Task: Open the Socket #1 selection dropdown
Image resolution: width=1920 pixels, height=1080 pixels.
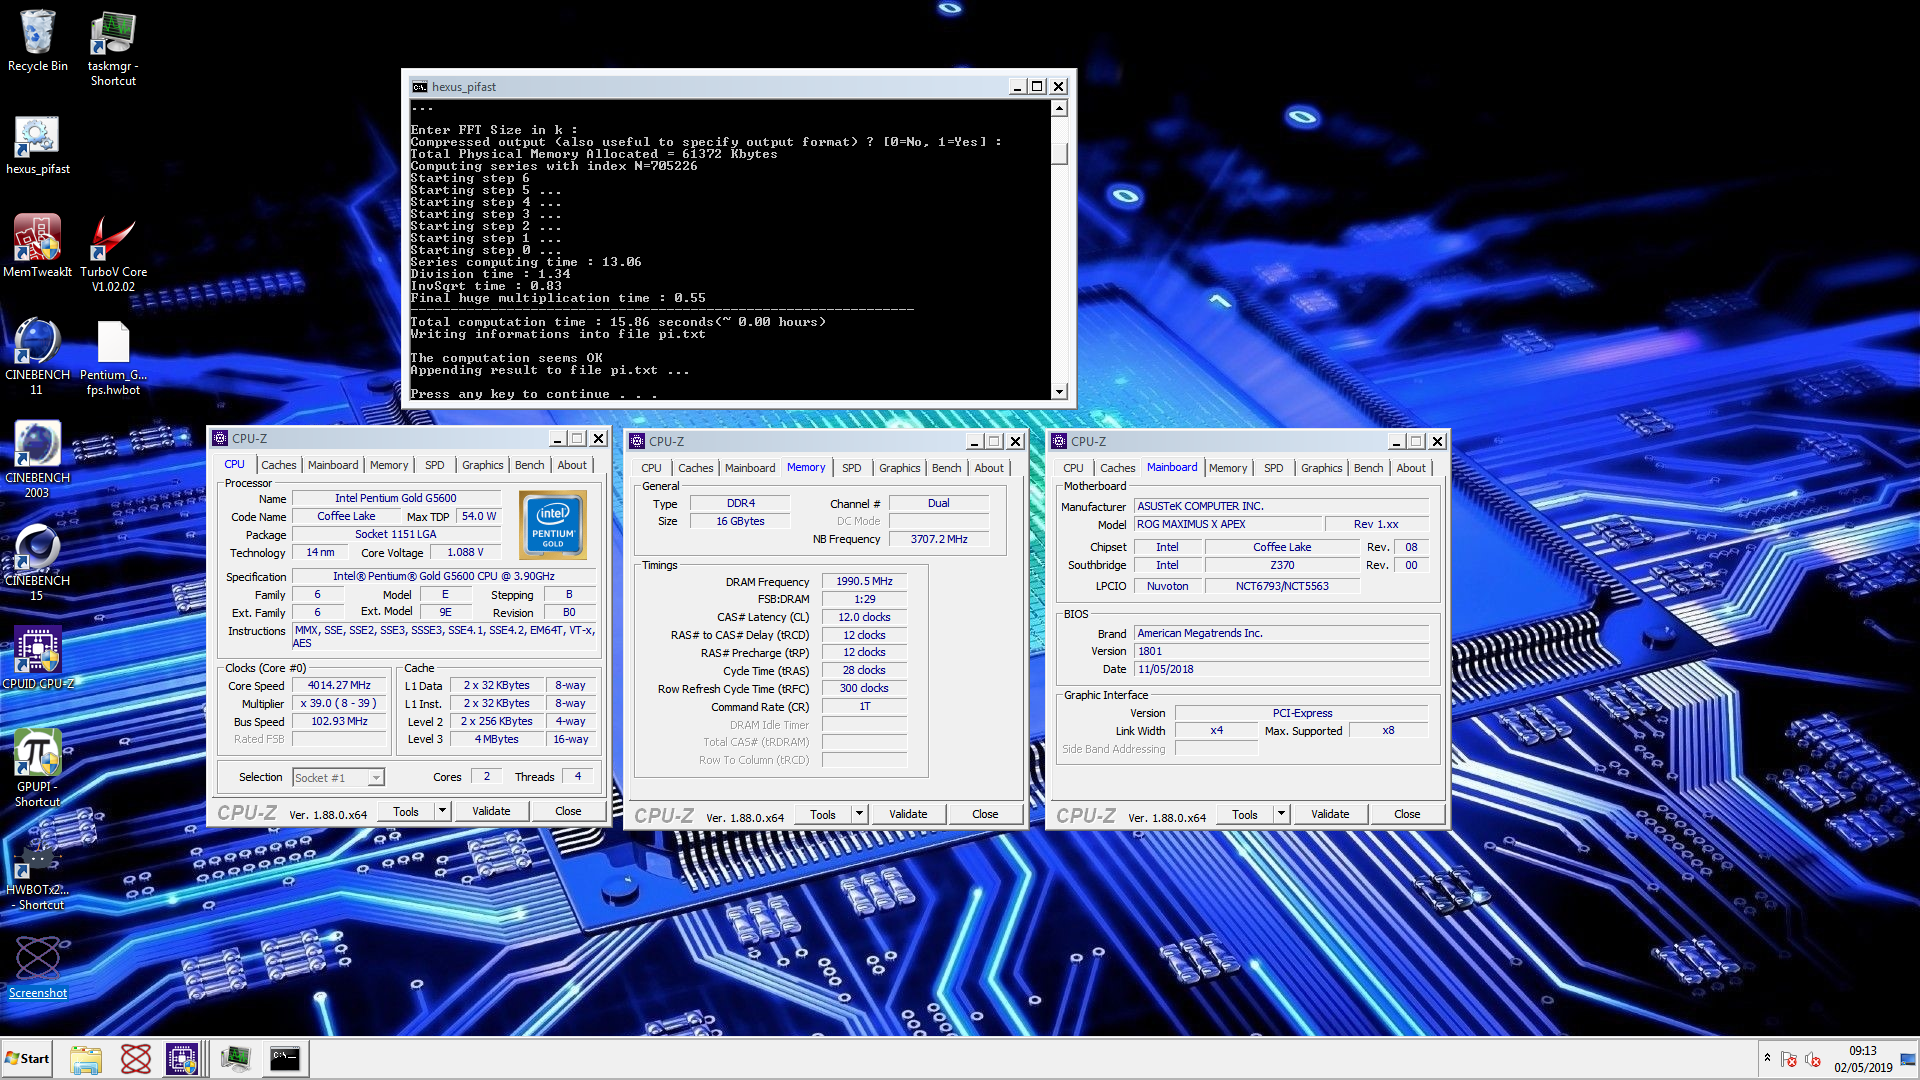Action: coord(338,778)
